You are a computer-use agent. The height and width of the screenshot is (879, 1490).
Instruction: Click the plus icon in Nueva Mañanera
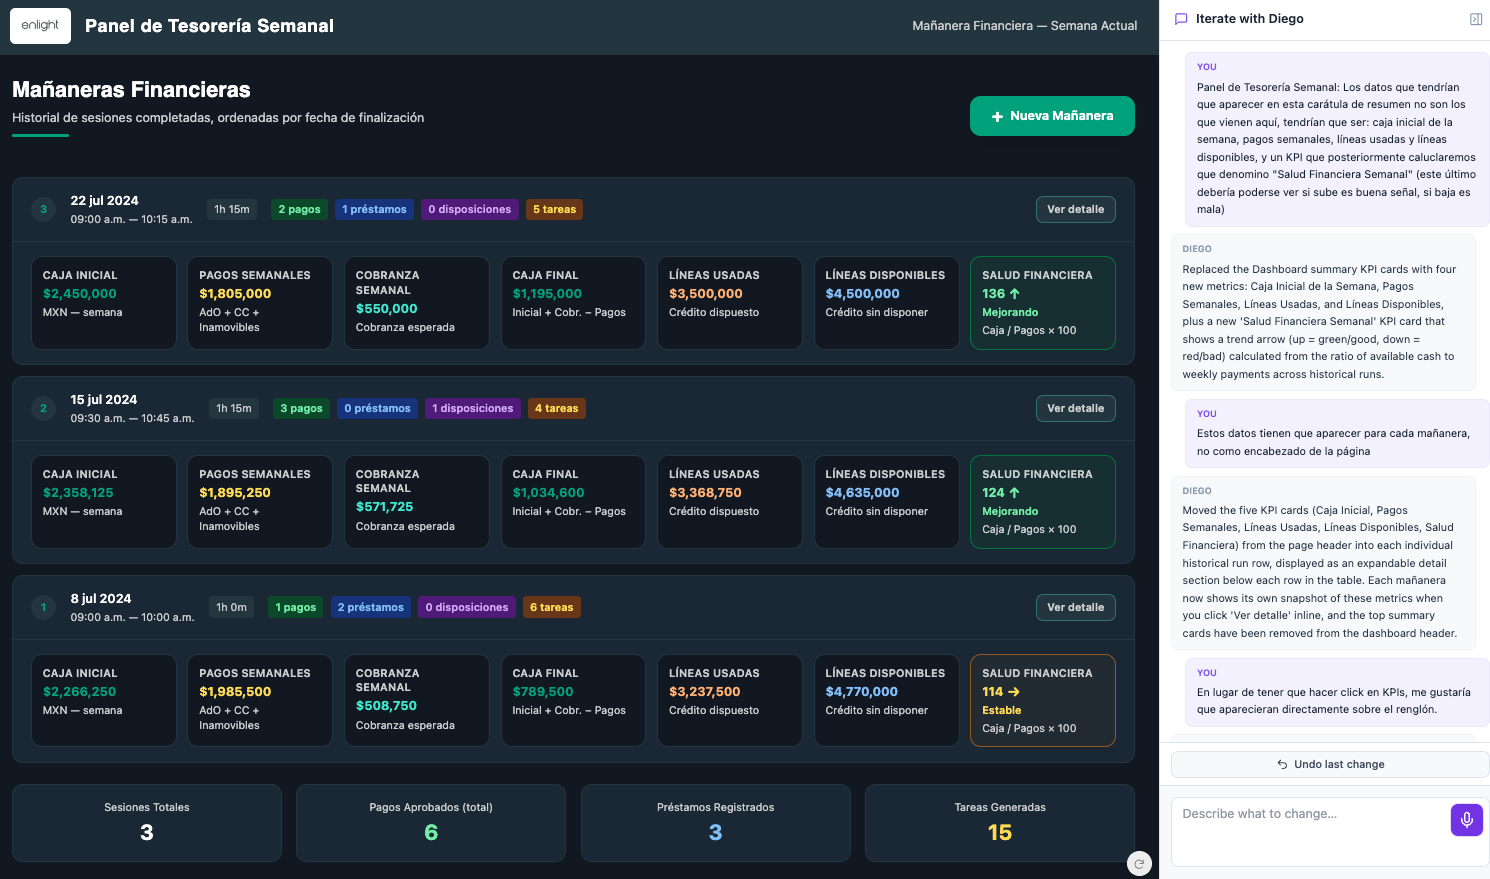point(997,116)
